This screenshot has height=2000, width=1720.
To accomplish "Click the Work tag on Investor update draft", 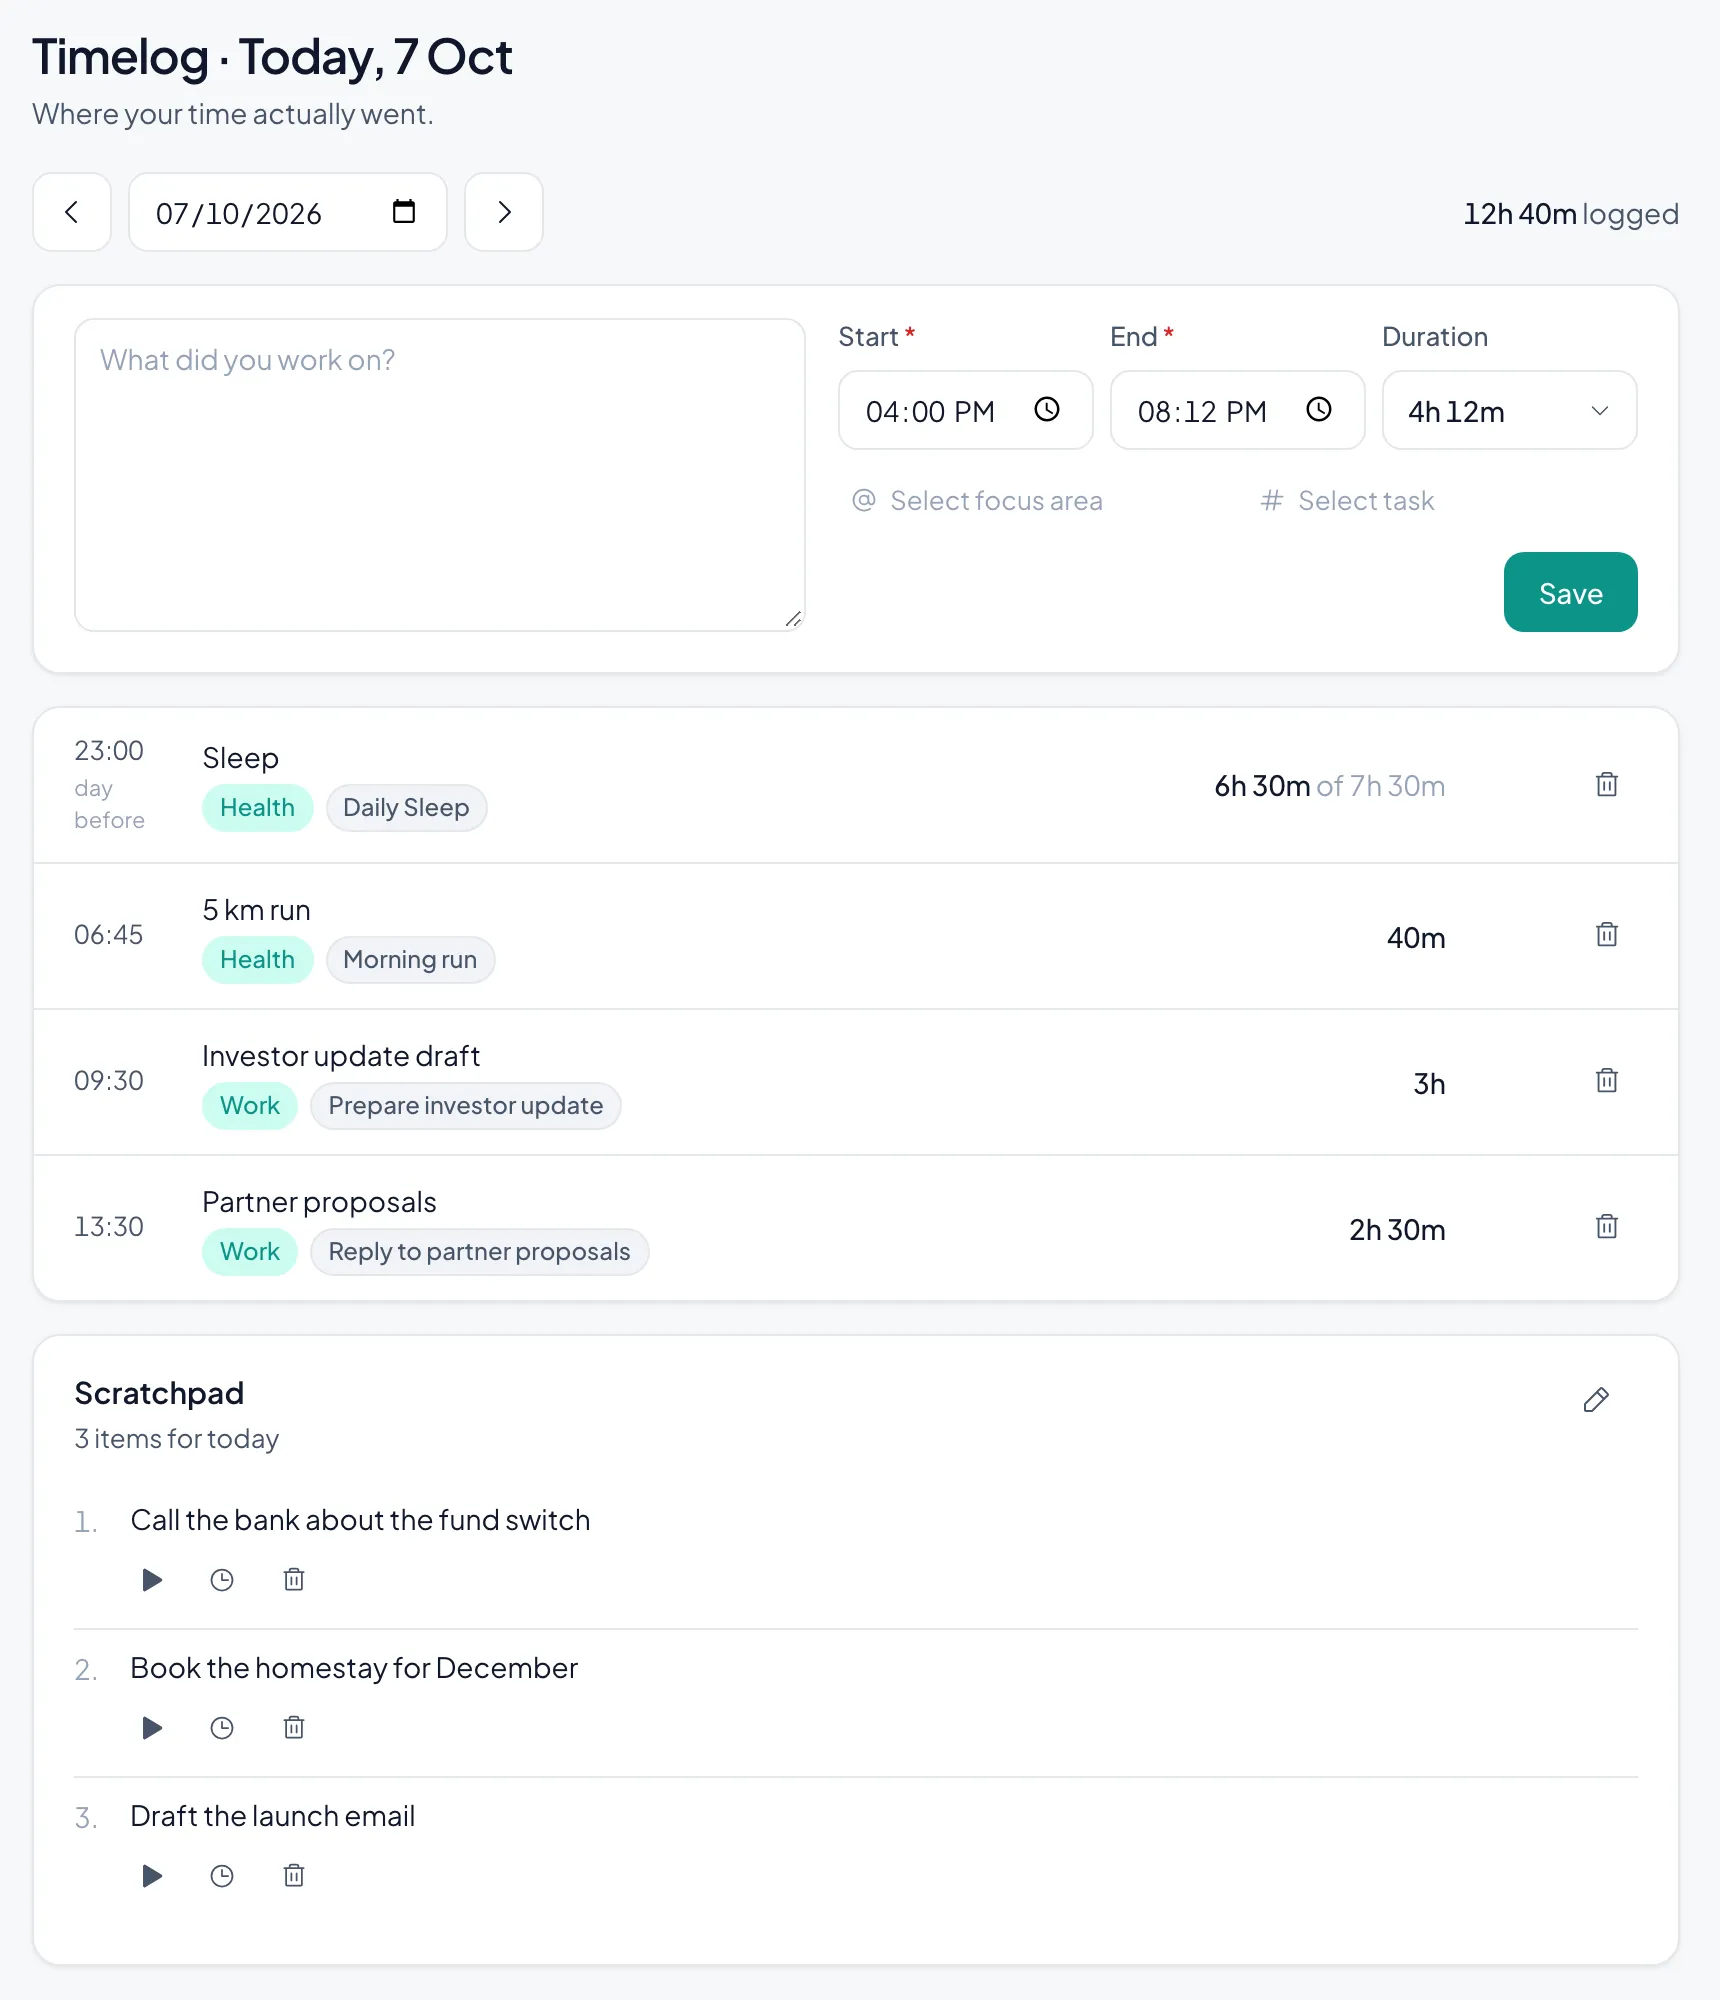I will [x=250, y=1106].
